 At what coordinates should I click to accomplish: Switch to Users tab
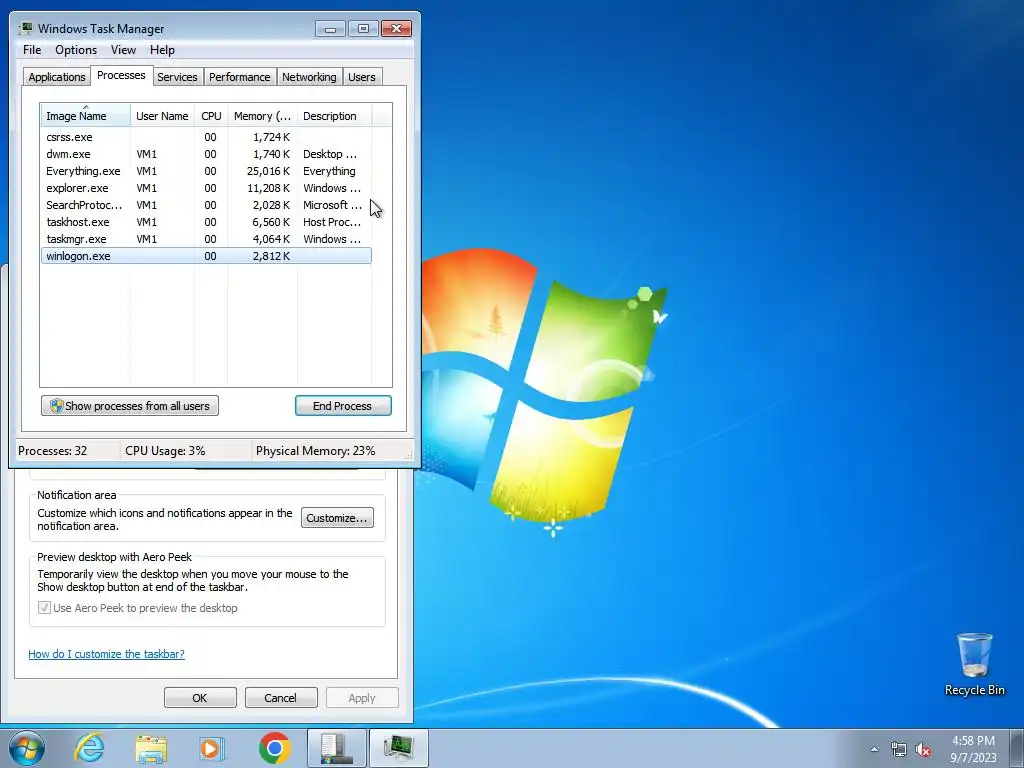coord(362,77)
